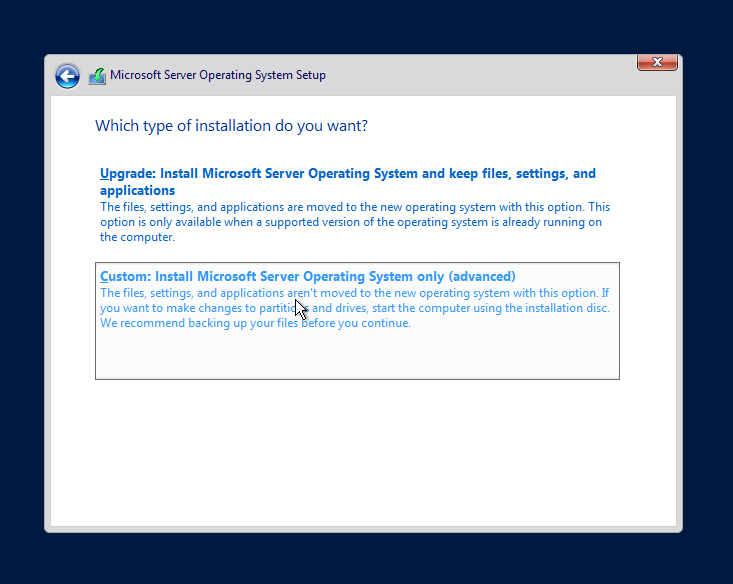The image size is (733, 584).
Task: Click the dark blue background outside the dialog
Action: [20, 300]
